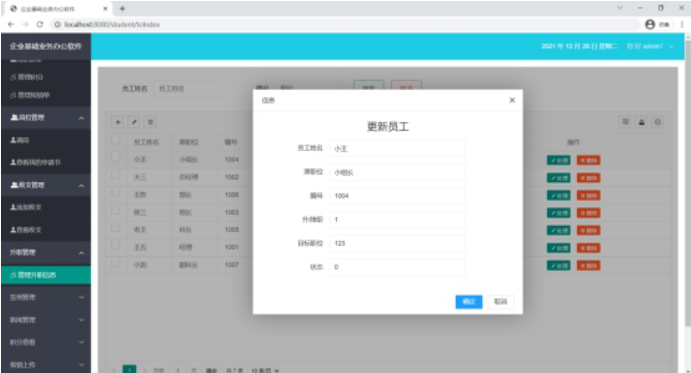The width and height of the screenshot is (691, 373).
Task: Click the next page arrow in pagination
Action: (x=144, y=370)
